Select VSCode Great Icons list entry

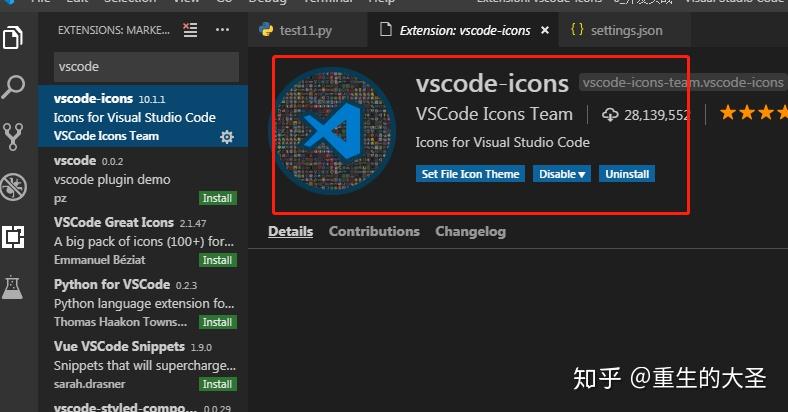click(x=143, y=241)
